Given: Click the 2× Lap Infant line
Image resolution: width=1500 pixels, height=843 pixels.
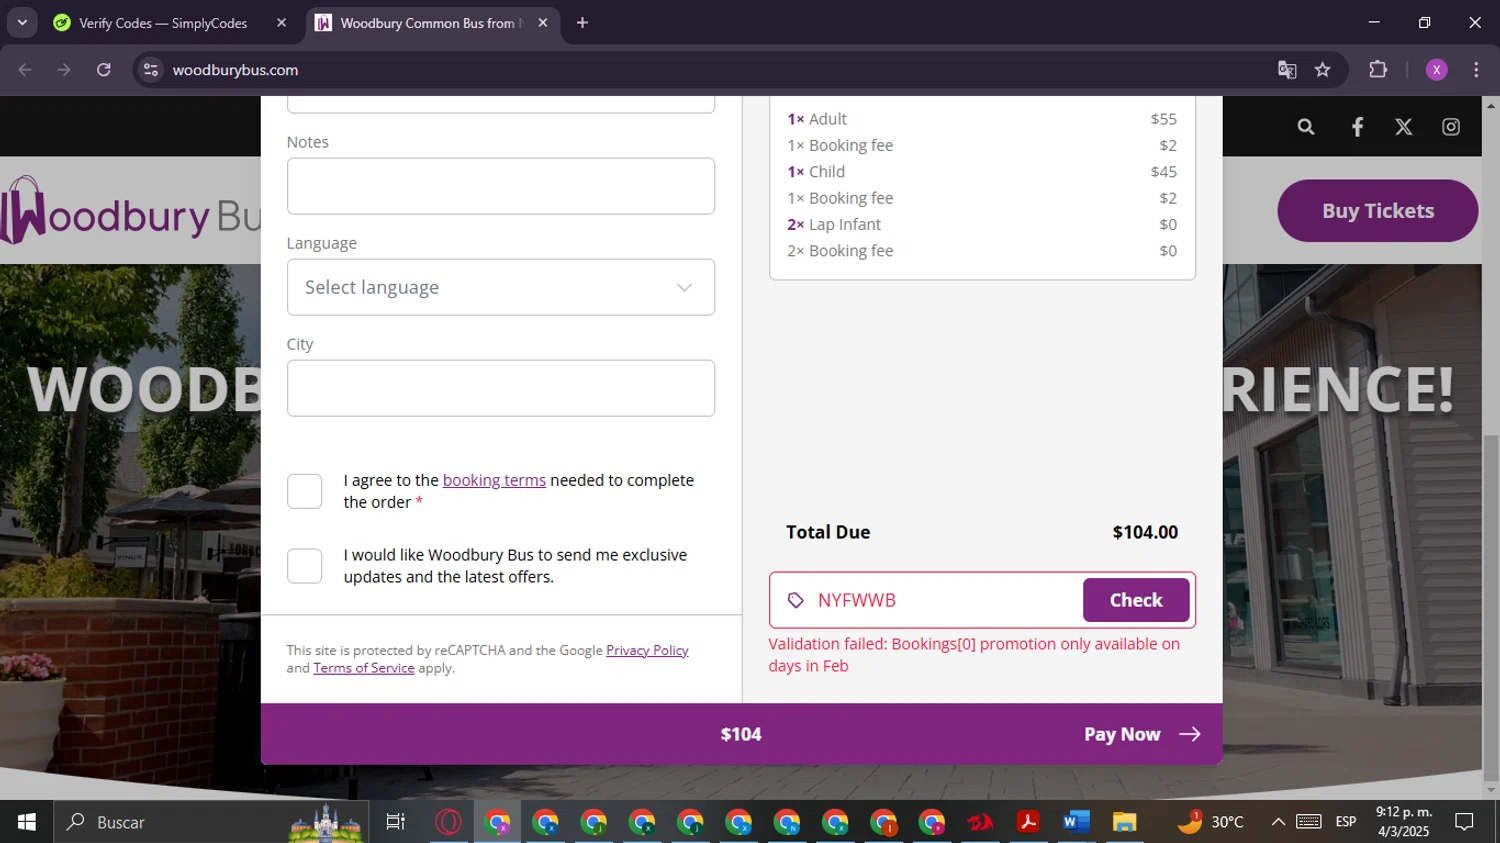Looking at the screenshot, I should click(x=982, y=225).
